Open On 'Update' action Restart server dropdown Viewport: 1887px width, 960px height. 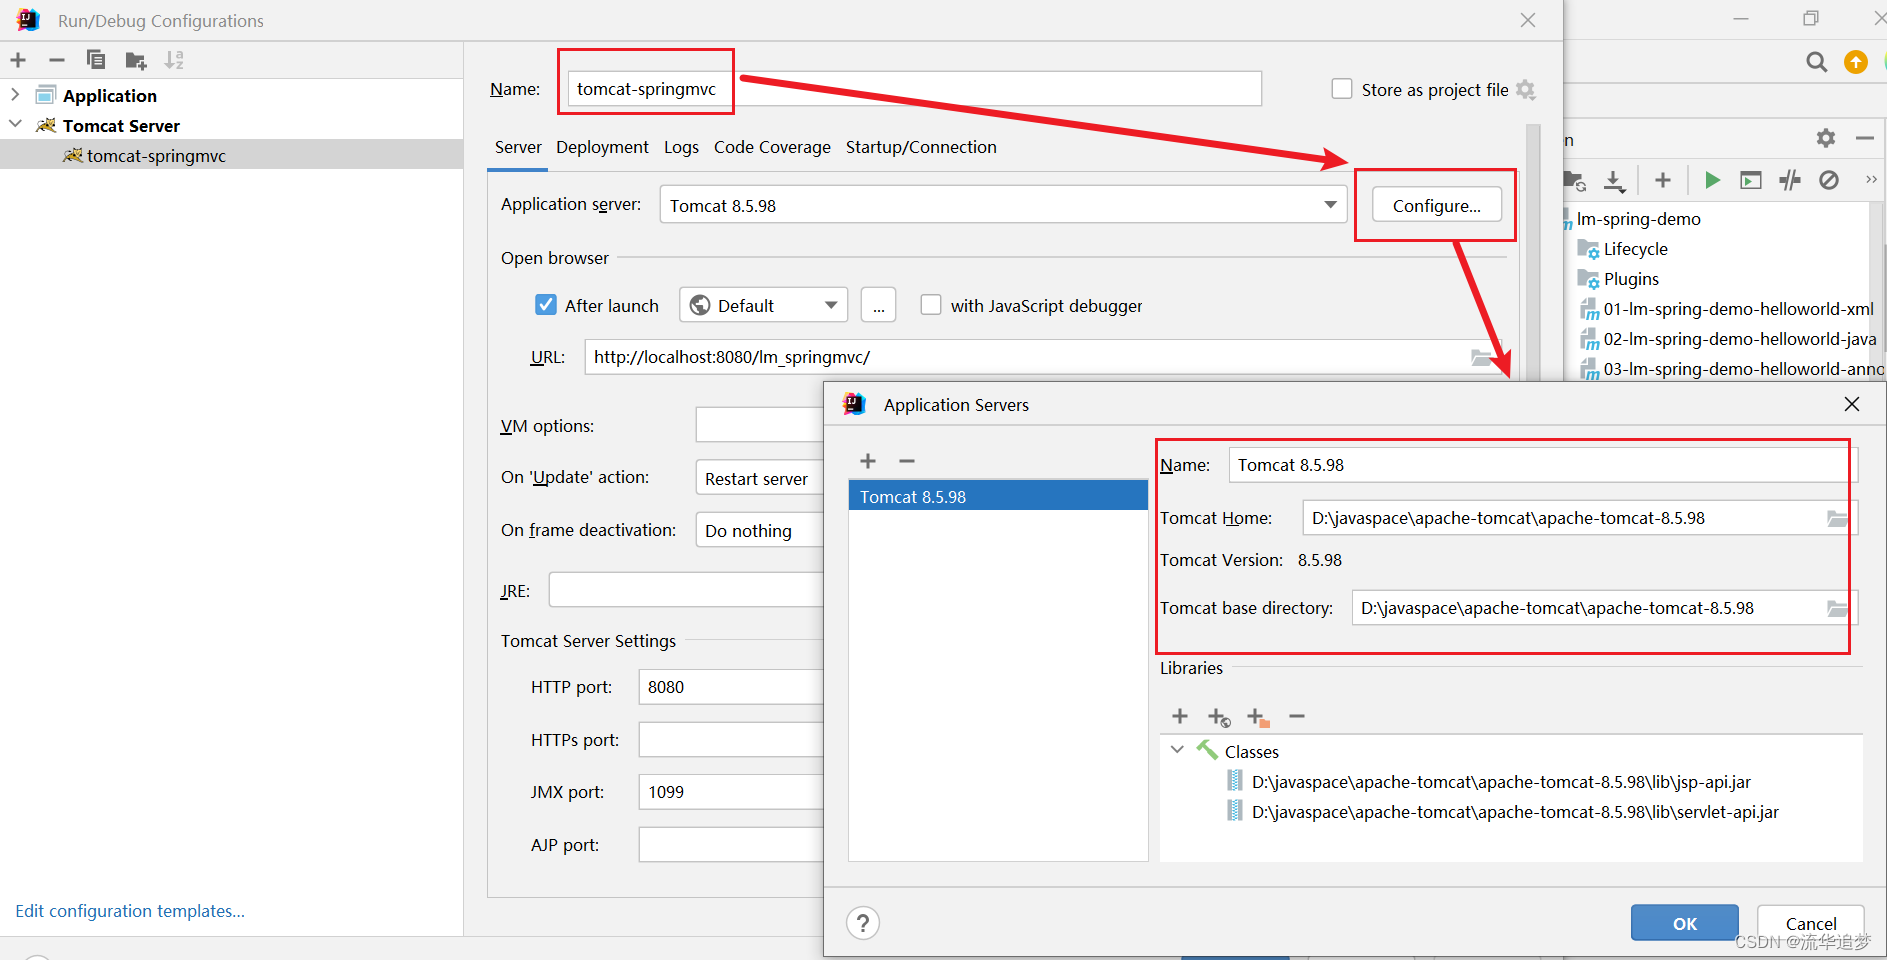(759, 478)
